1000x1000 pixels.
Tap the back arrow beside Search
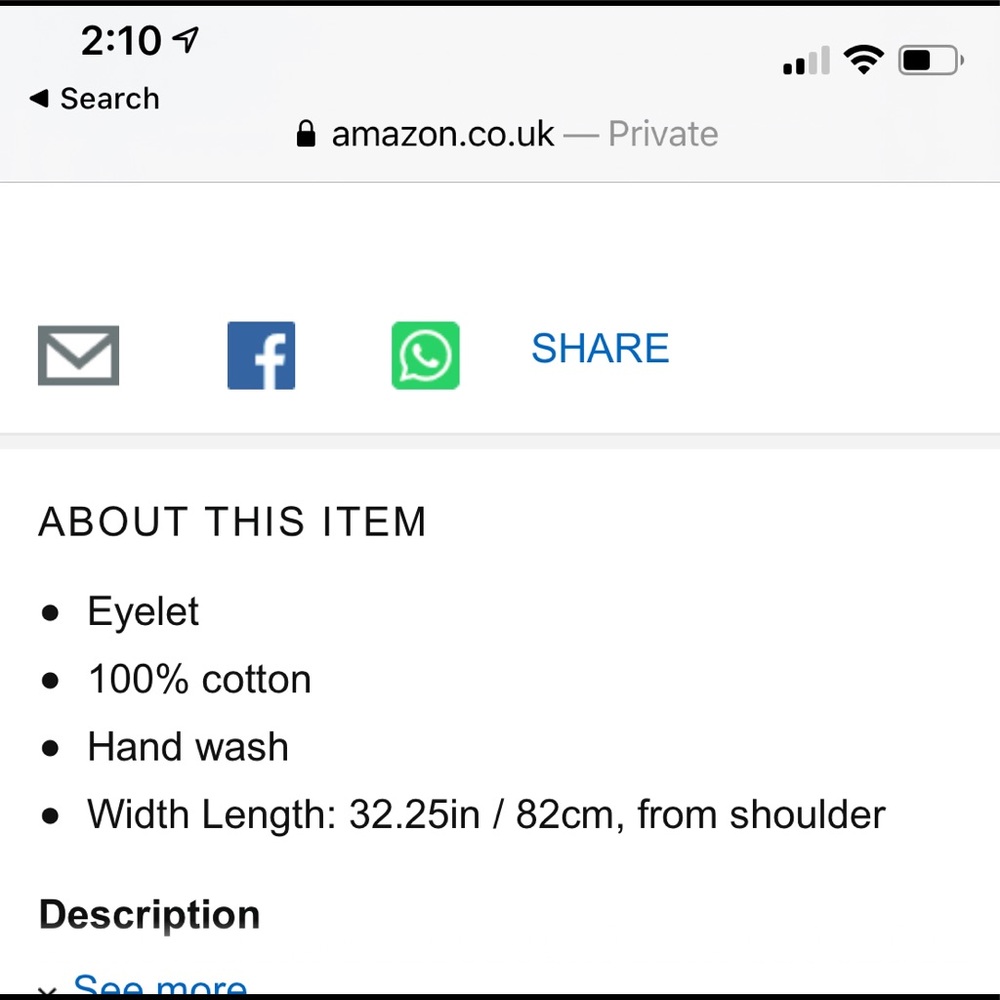tap(40, 98)
